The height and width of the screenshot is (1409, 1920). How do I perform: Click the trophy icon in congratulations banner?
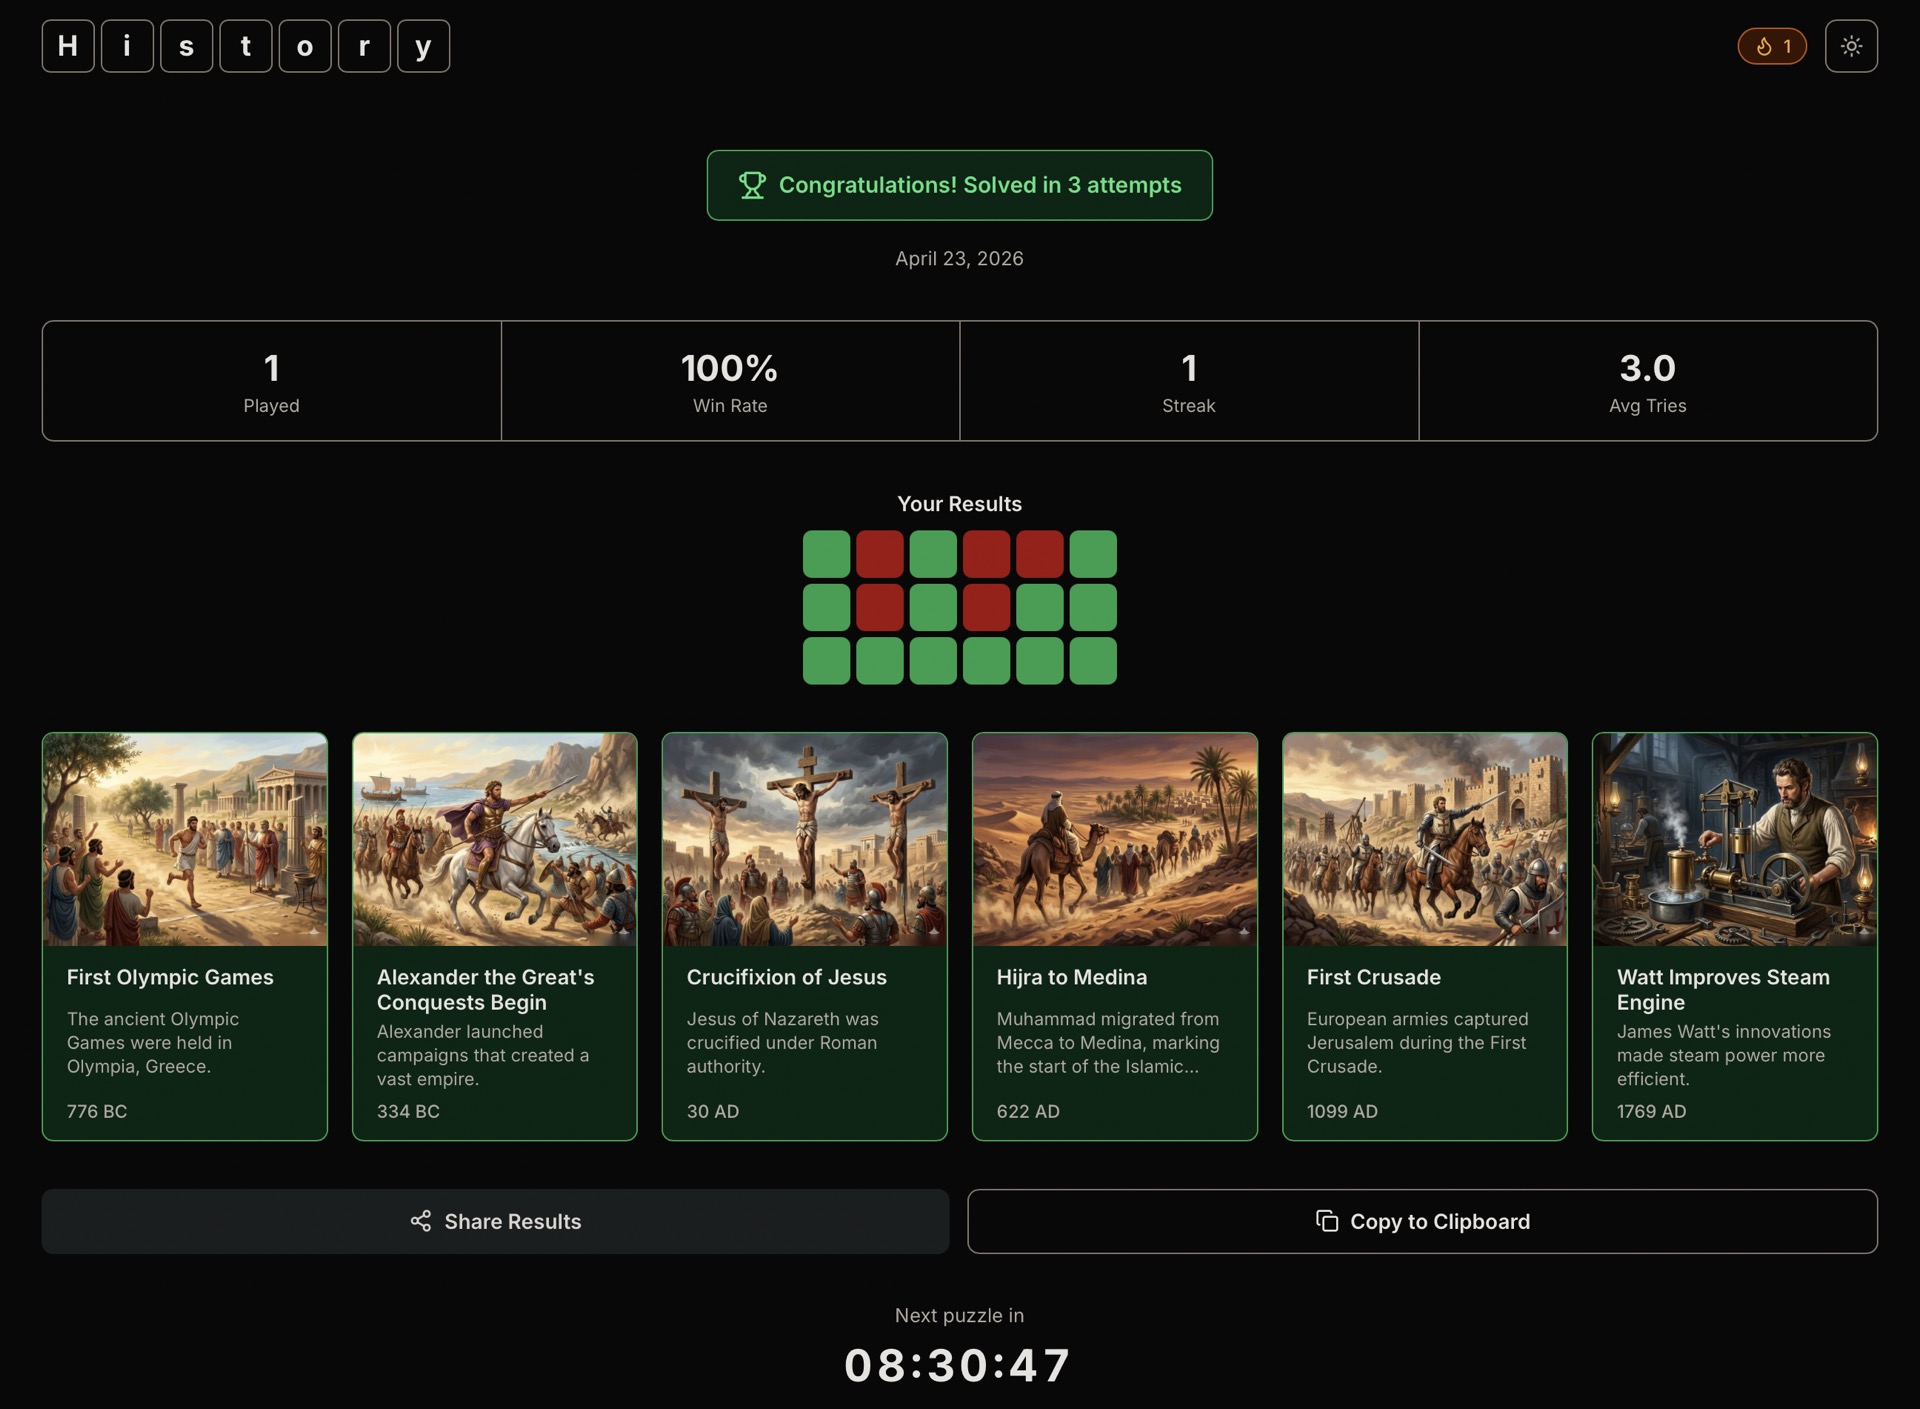(x=752, y=185)
